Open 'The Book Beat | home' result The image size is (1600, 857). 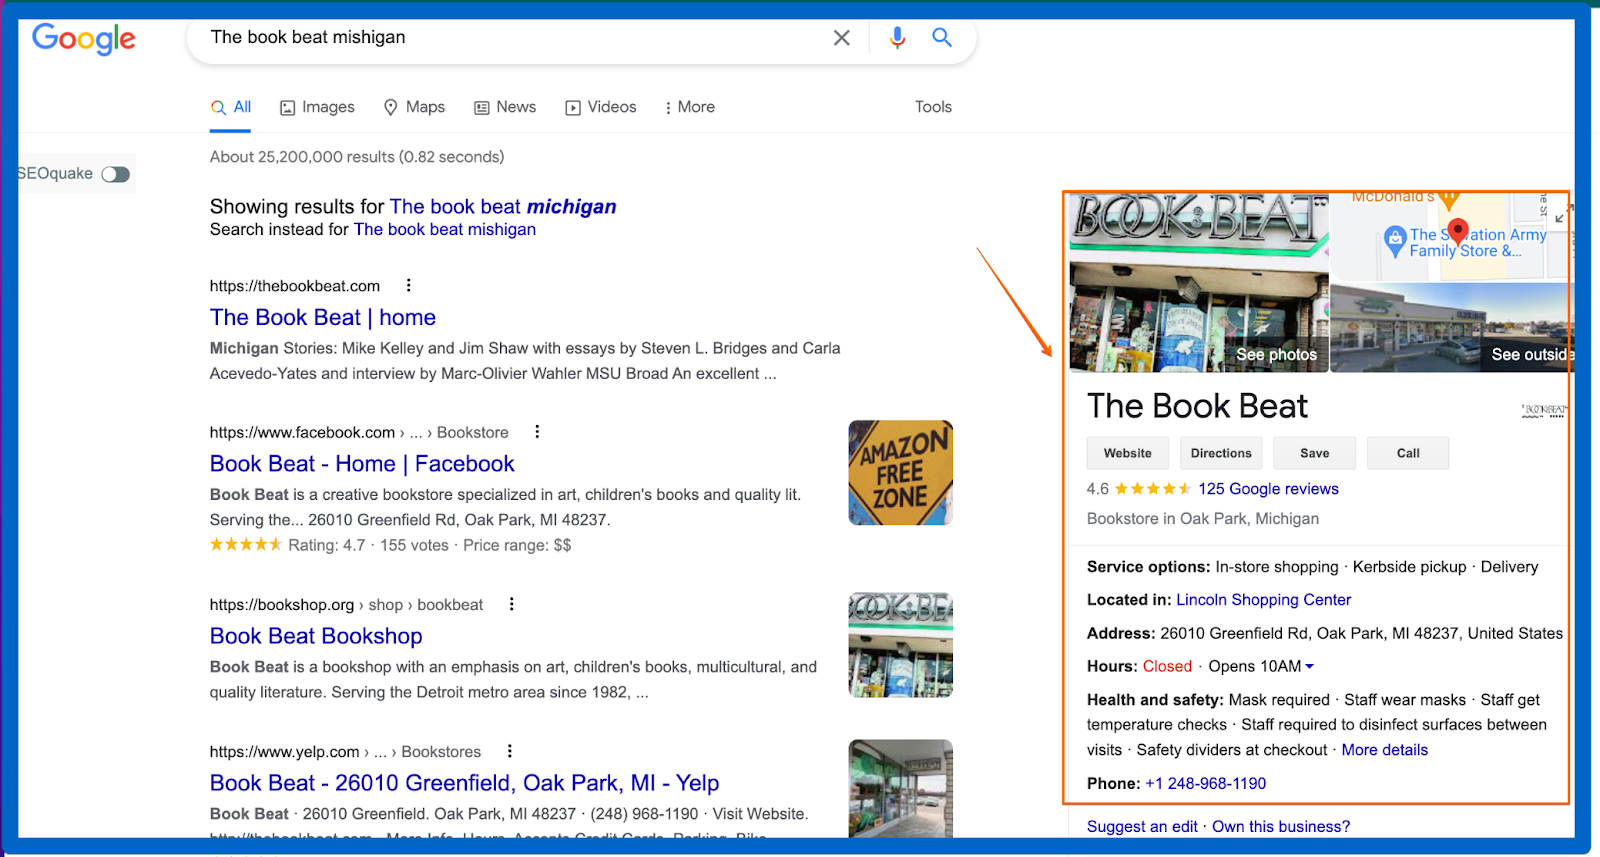323,317
